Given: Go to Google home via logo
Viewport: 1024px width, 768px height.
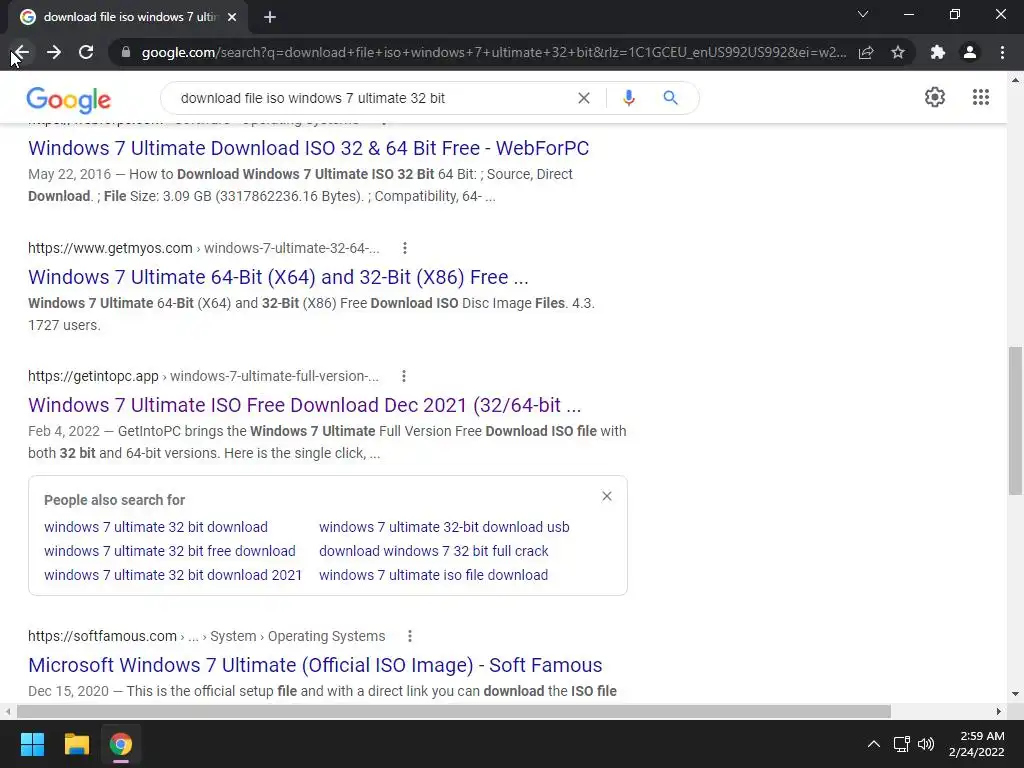Looking at the screenshot, I should [x=69, y=99].
